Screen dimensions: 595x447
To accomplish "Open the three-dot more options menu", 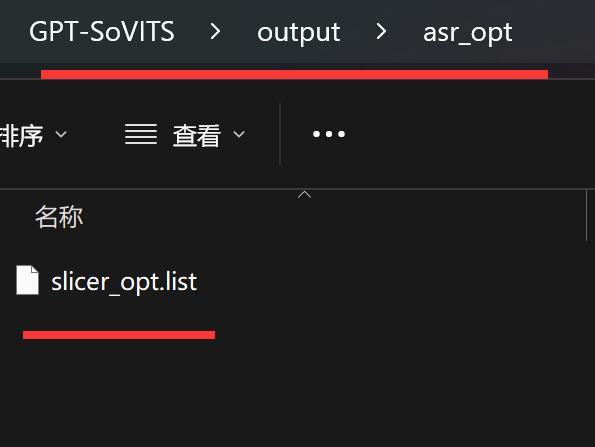I will pos(329,134).
